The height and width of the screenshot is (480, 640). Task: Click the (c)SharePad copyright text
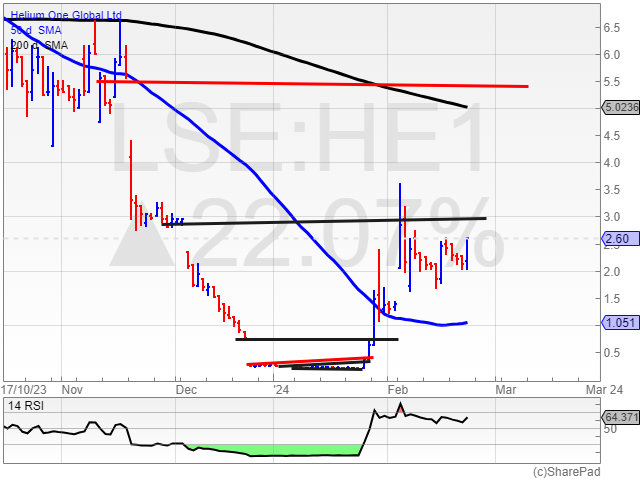point(567,472)
